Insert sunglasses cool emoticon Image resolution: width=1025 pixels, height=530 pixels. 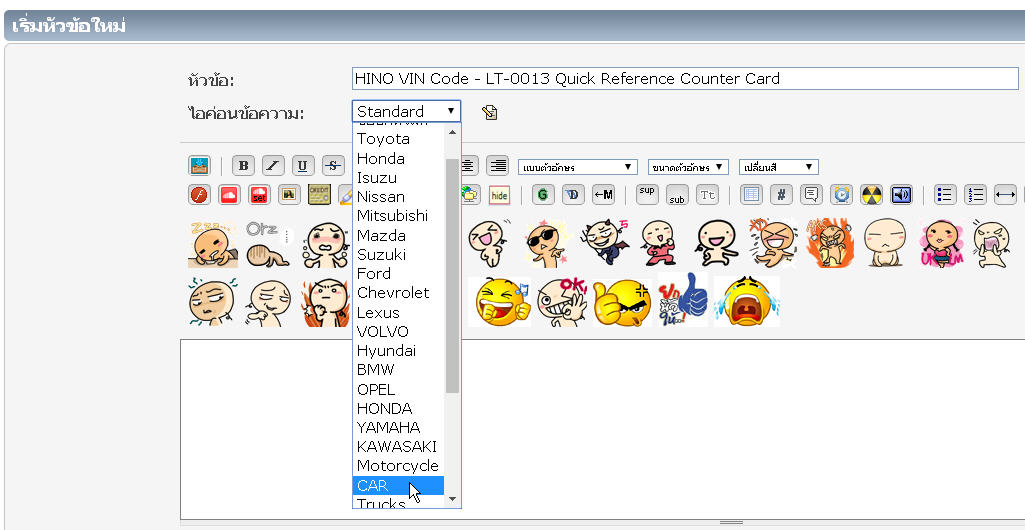(x=548, y=243)
